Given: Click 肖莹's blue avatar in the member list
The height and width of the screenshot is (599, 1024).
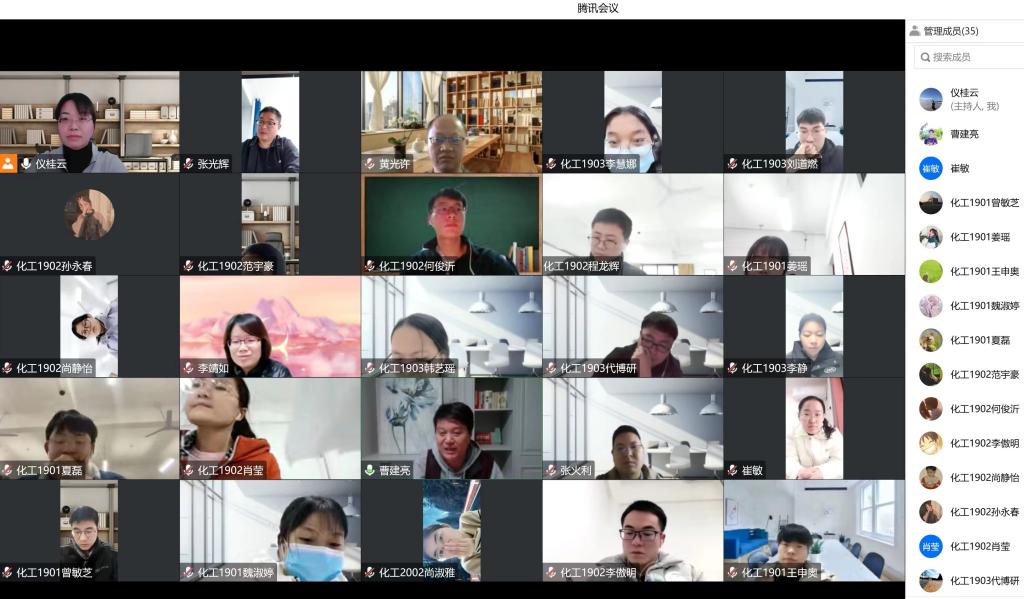Looking at the screenshot, I should (x=931, y=546).
